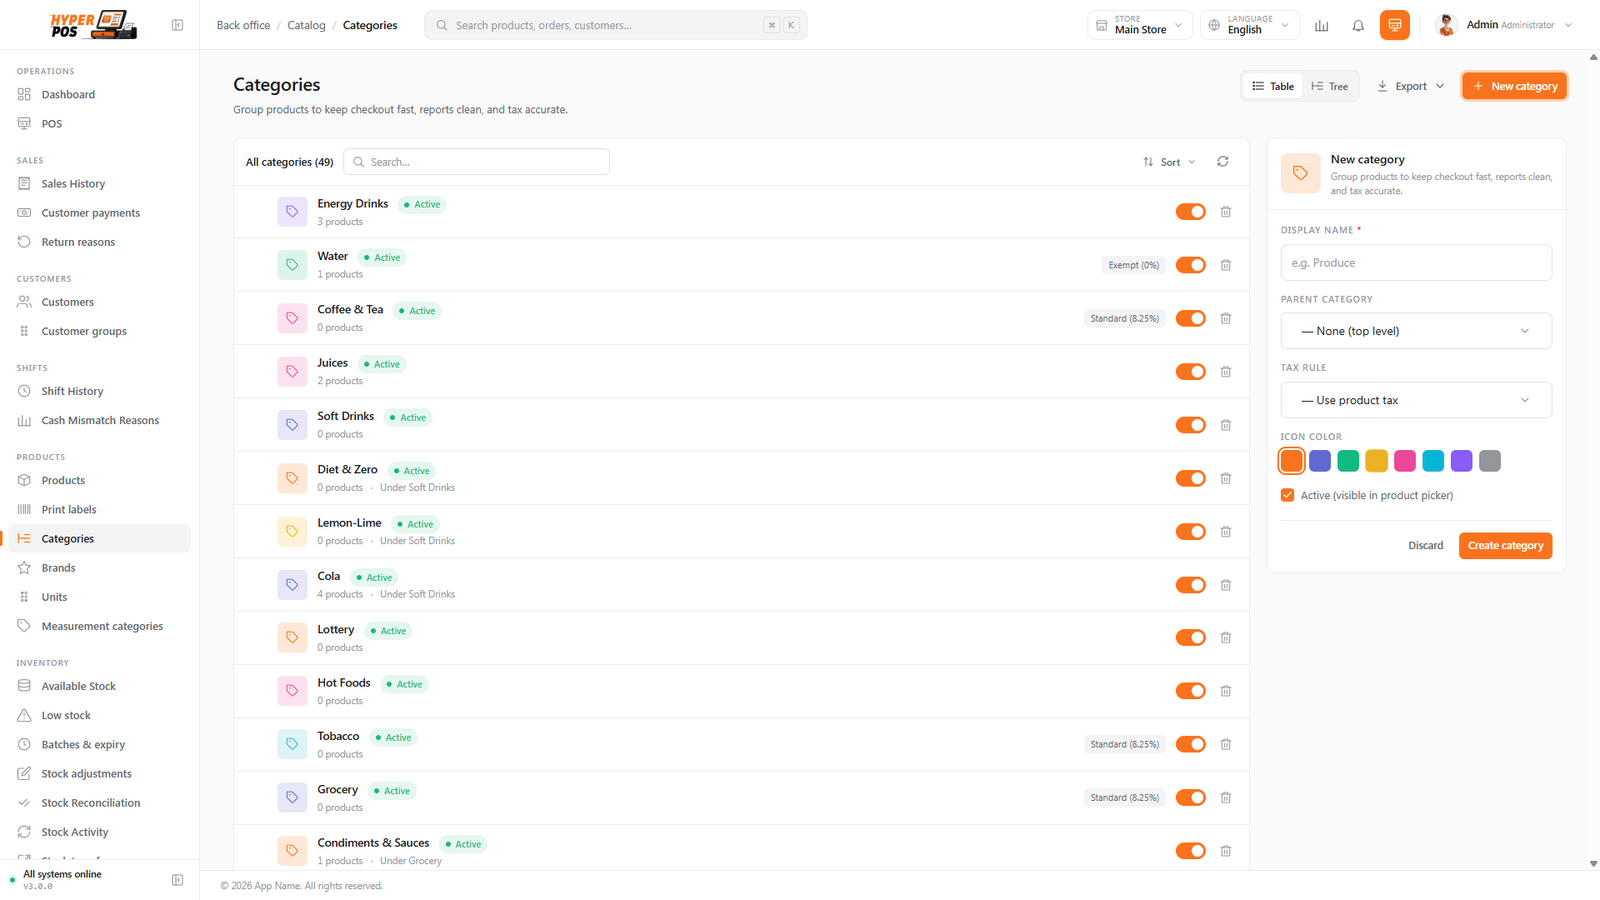1600x900 pixels.
Task: Toggle the Soft Drinks active switch
Action: point(1190,425)
